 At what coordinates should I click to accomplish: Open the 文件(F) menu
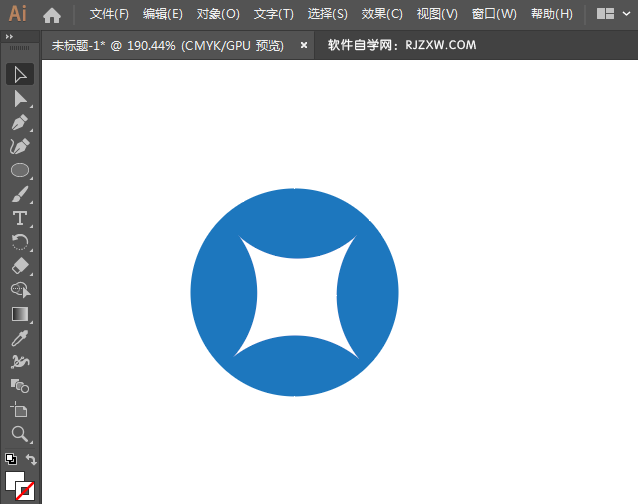(x=109, y=14)
